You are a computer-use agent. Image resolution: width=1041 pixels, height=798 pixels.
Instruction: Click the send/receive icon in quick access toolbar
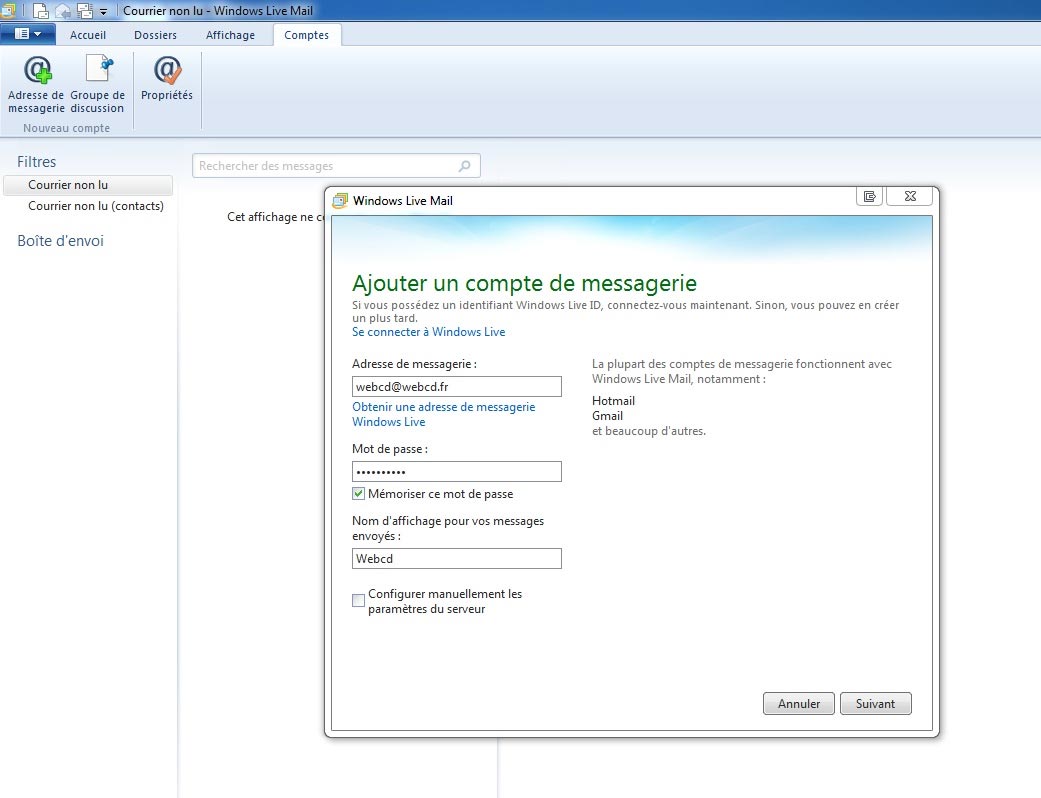(x=85, y=11)
